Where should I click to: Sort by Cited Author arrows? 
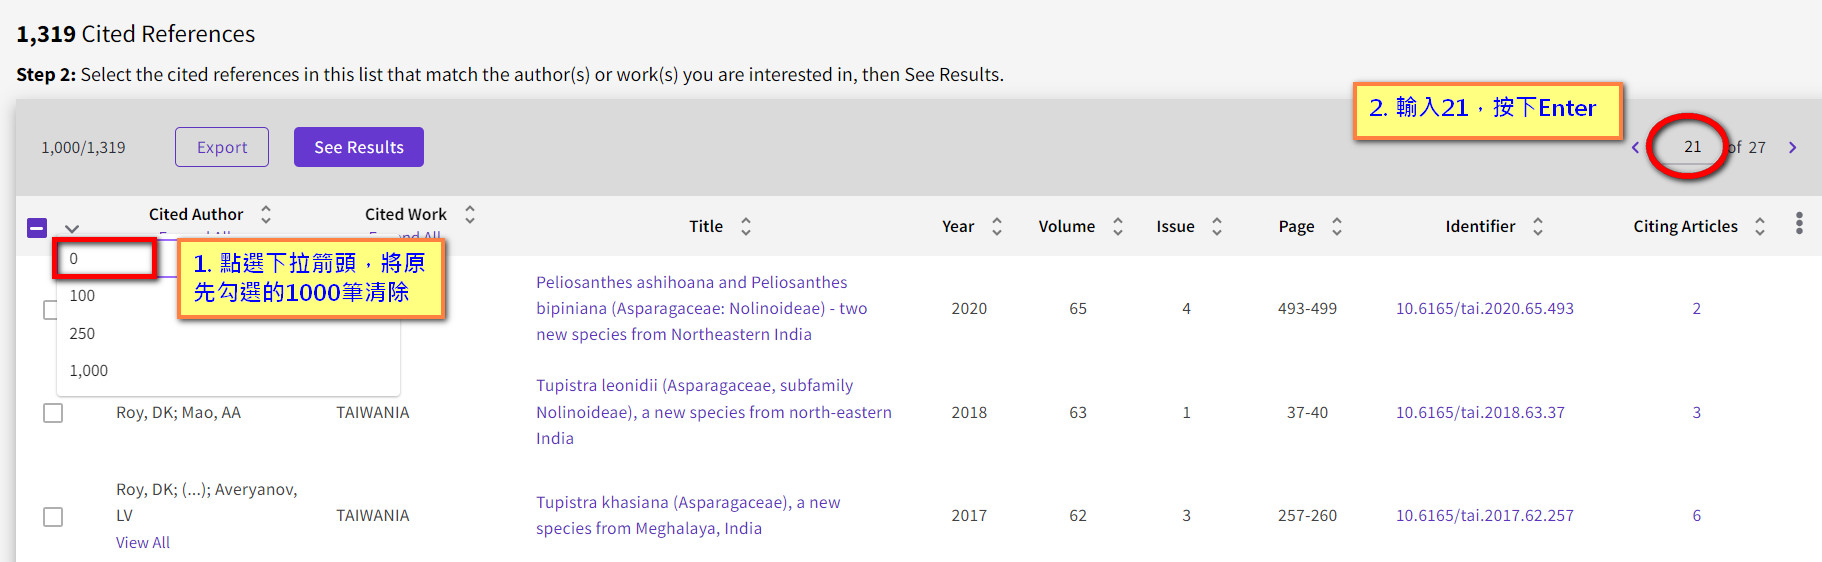pyautogui.click(x=266, y=214)
